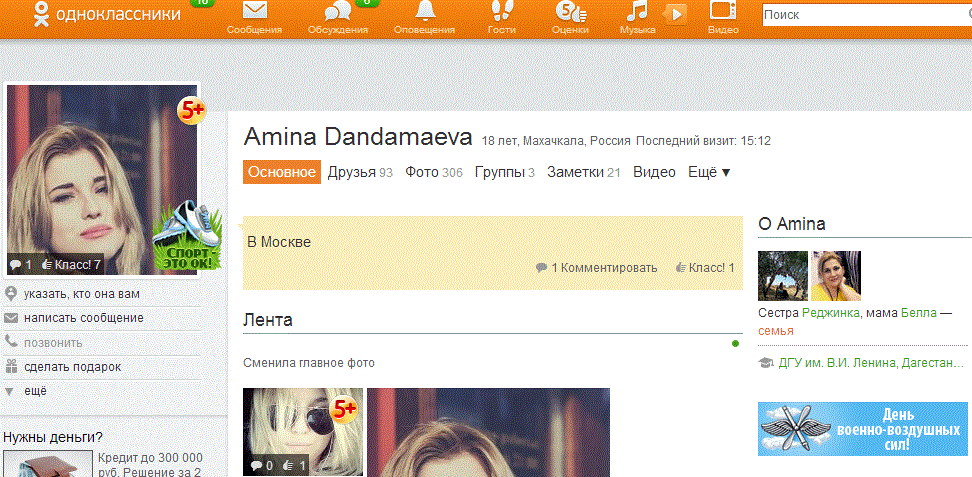972x477 pixels.
Task: Open the Сообщения envelope icon
Action: coord(254,12)
